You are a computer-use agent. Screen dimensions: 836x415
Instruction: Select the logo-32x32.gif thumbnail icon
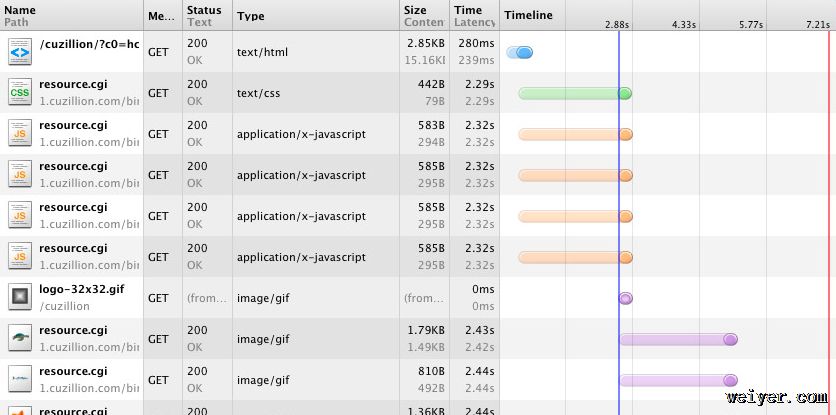point(20,298)
